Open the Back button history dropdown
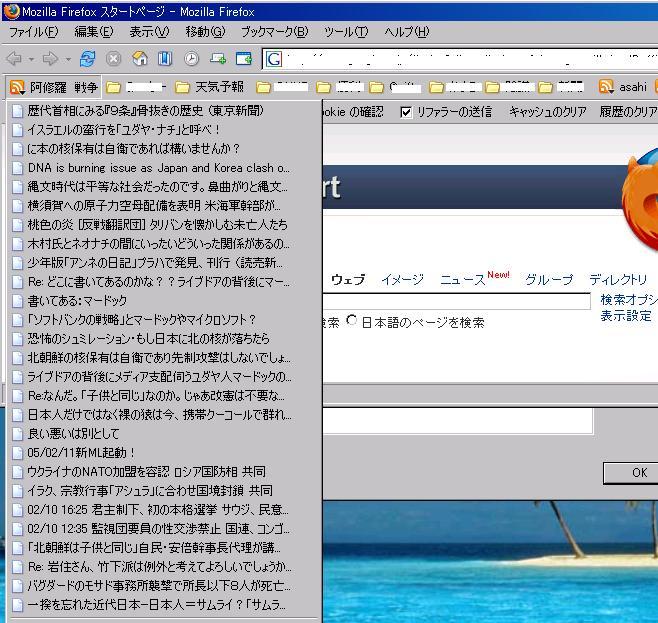658x623 pixels. click(31, 60)
